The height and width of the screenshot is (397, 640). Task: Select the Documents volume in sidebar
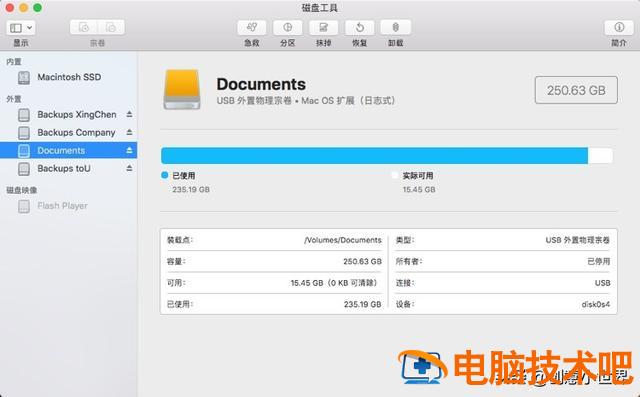[x=69, y=151]
